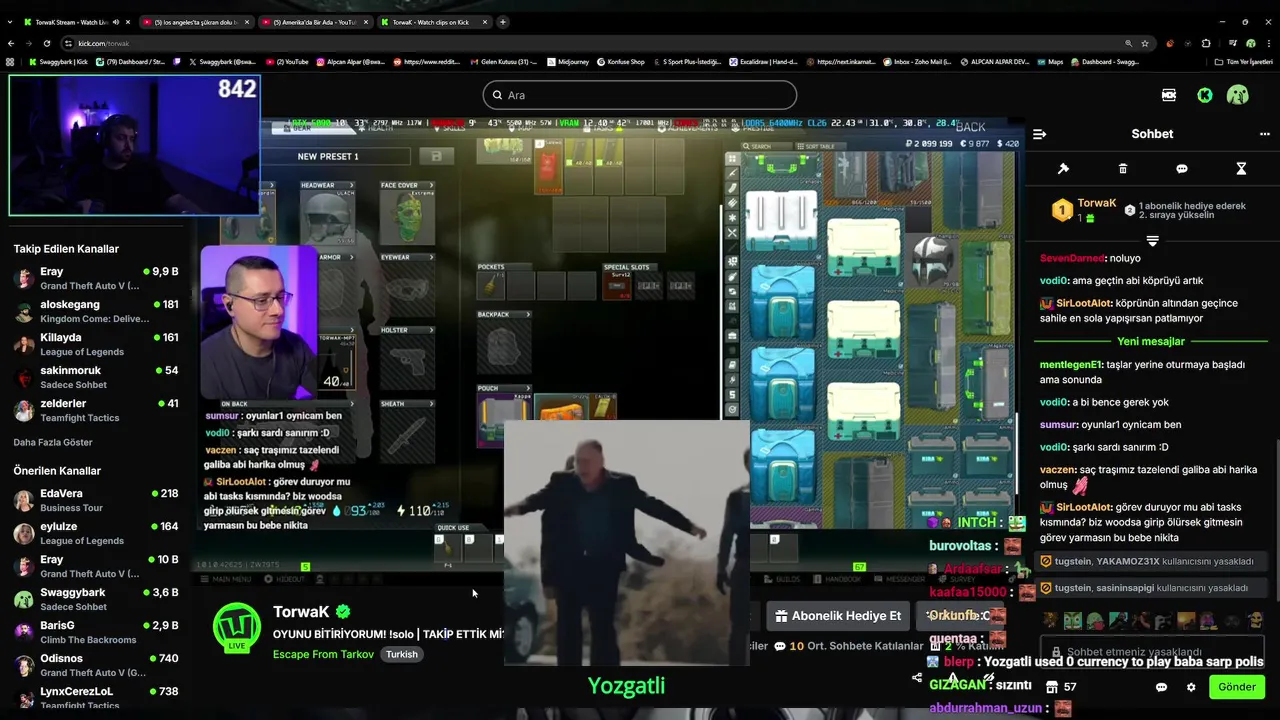Open the Chrome apps grid icon
This screenshot has height=720, width=1280.
pos(10,62)
